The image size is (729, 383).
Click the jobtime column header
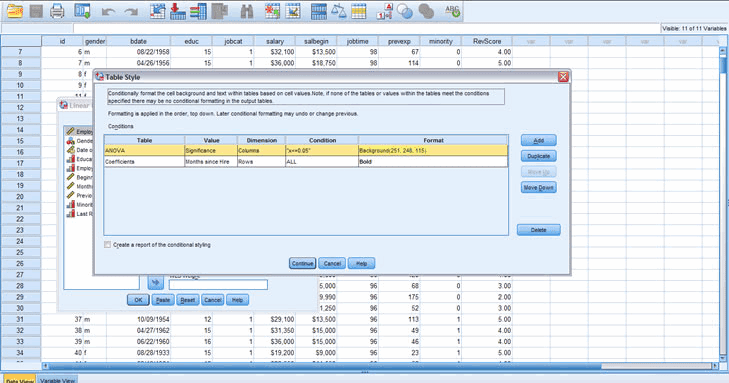click(x=358, y=41)
